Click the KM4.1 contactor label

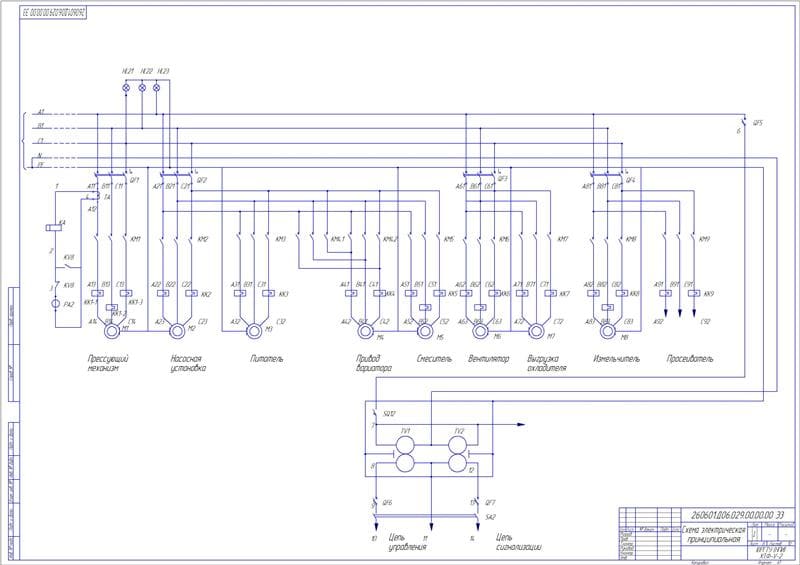pos(338,239)
